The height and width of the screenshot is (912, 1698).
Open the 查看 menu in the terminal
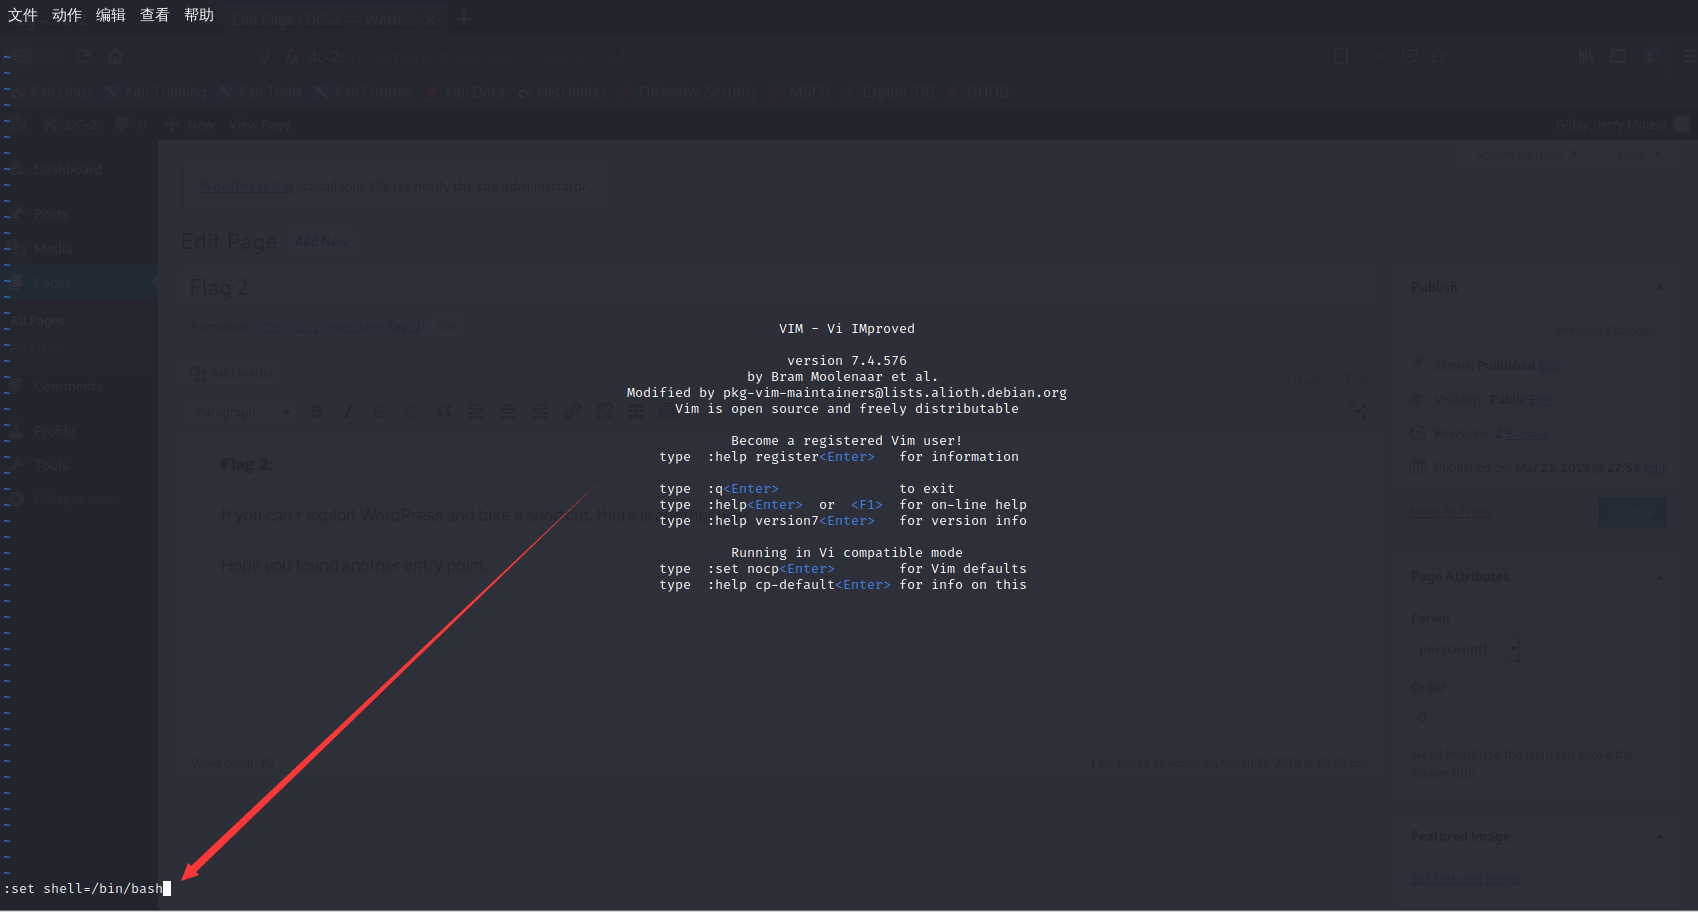[x=155, y=15]
